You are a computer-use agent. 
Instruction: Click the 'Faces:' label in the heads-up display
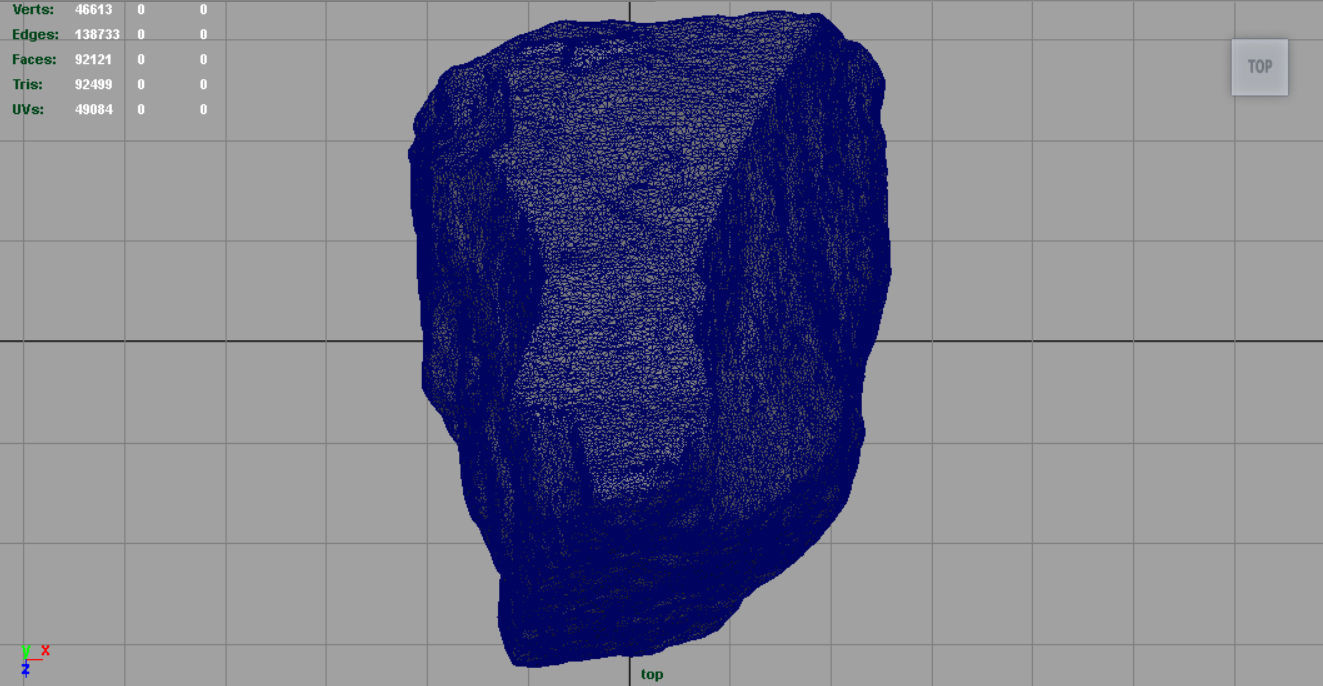coord(34,59)
